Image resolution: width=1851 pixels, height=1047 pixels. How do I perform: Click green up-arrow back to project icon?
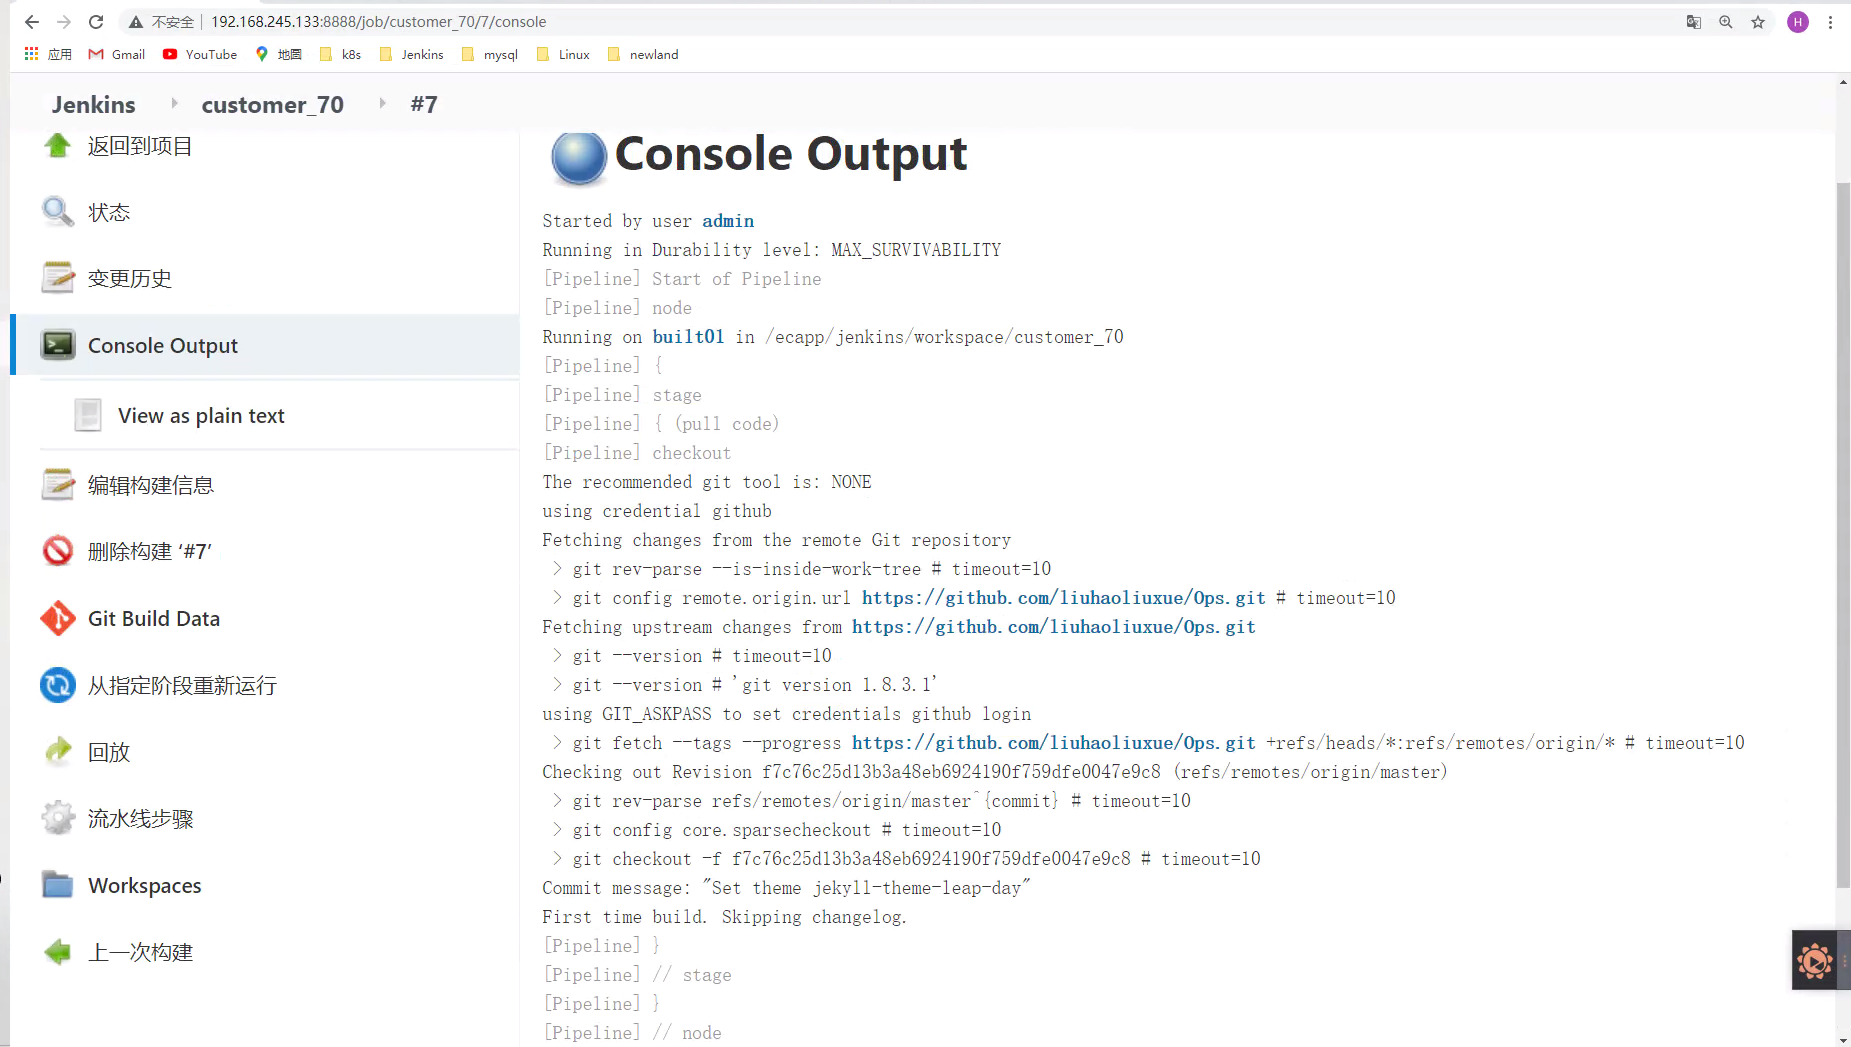57,146
